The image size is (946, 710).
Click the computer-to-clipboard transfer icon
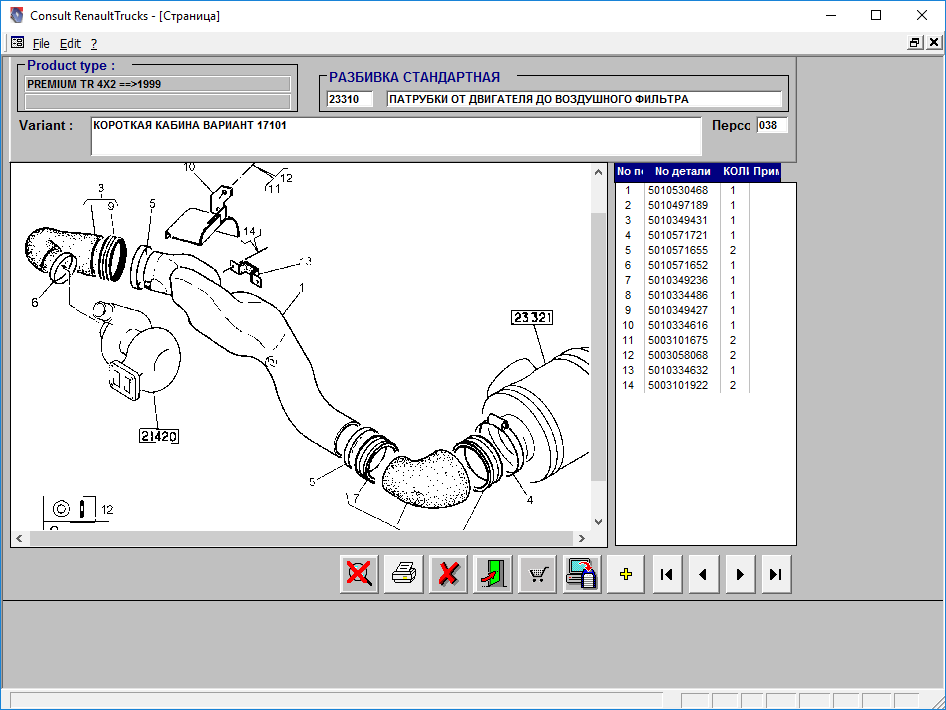[582, 575]
